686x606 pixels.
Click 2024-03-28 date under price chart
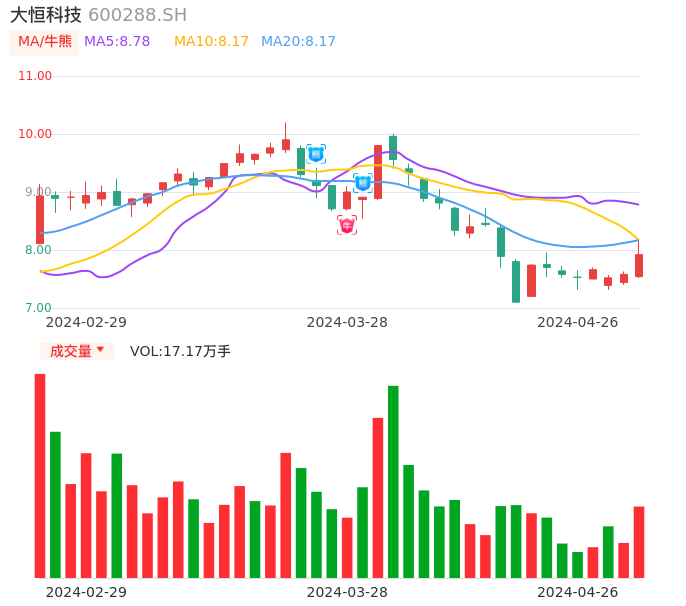click(x=347, y=322)
